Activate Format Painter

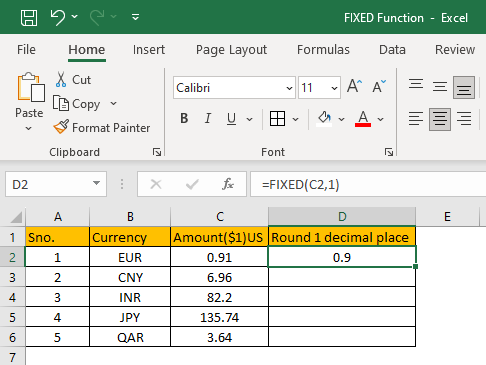pos(102,128)
